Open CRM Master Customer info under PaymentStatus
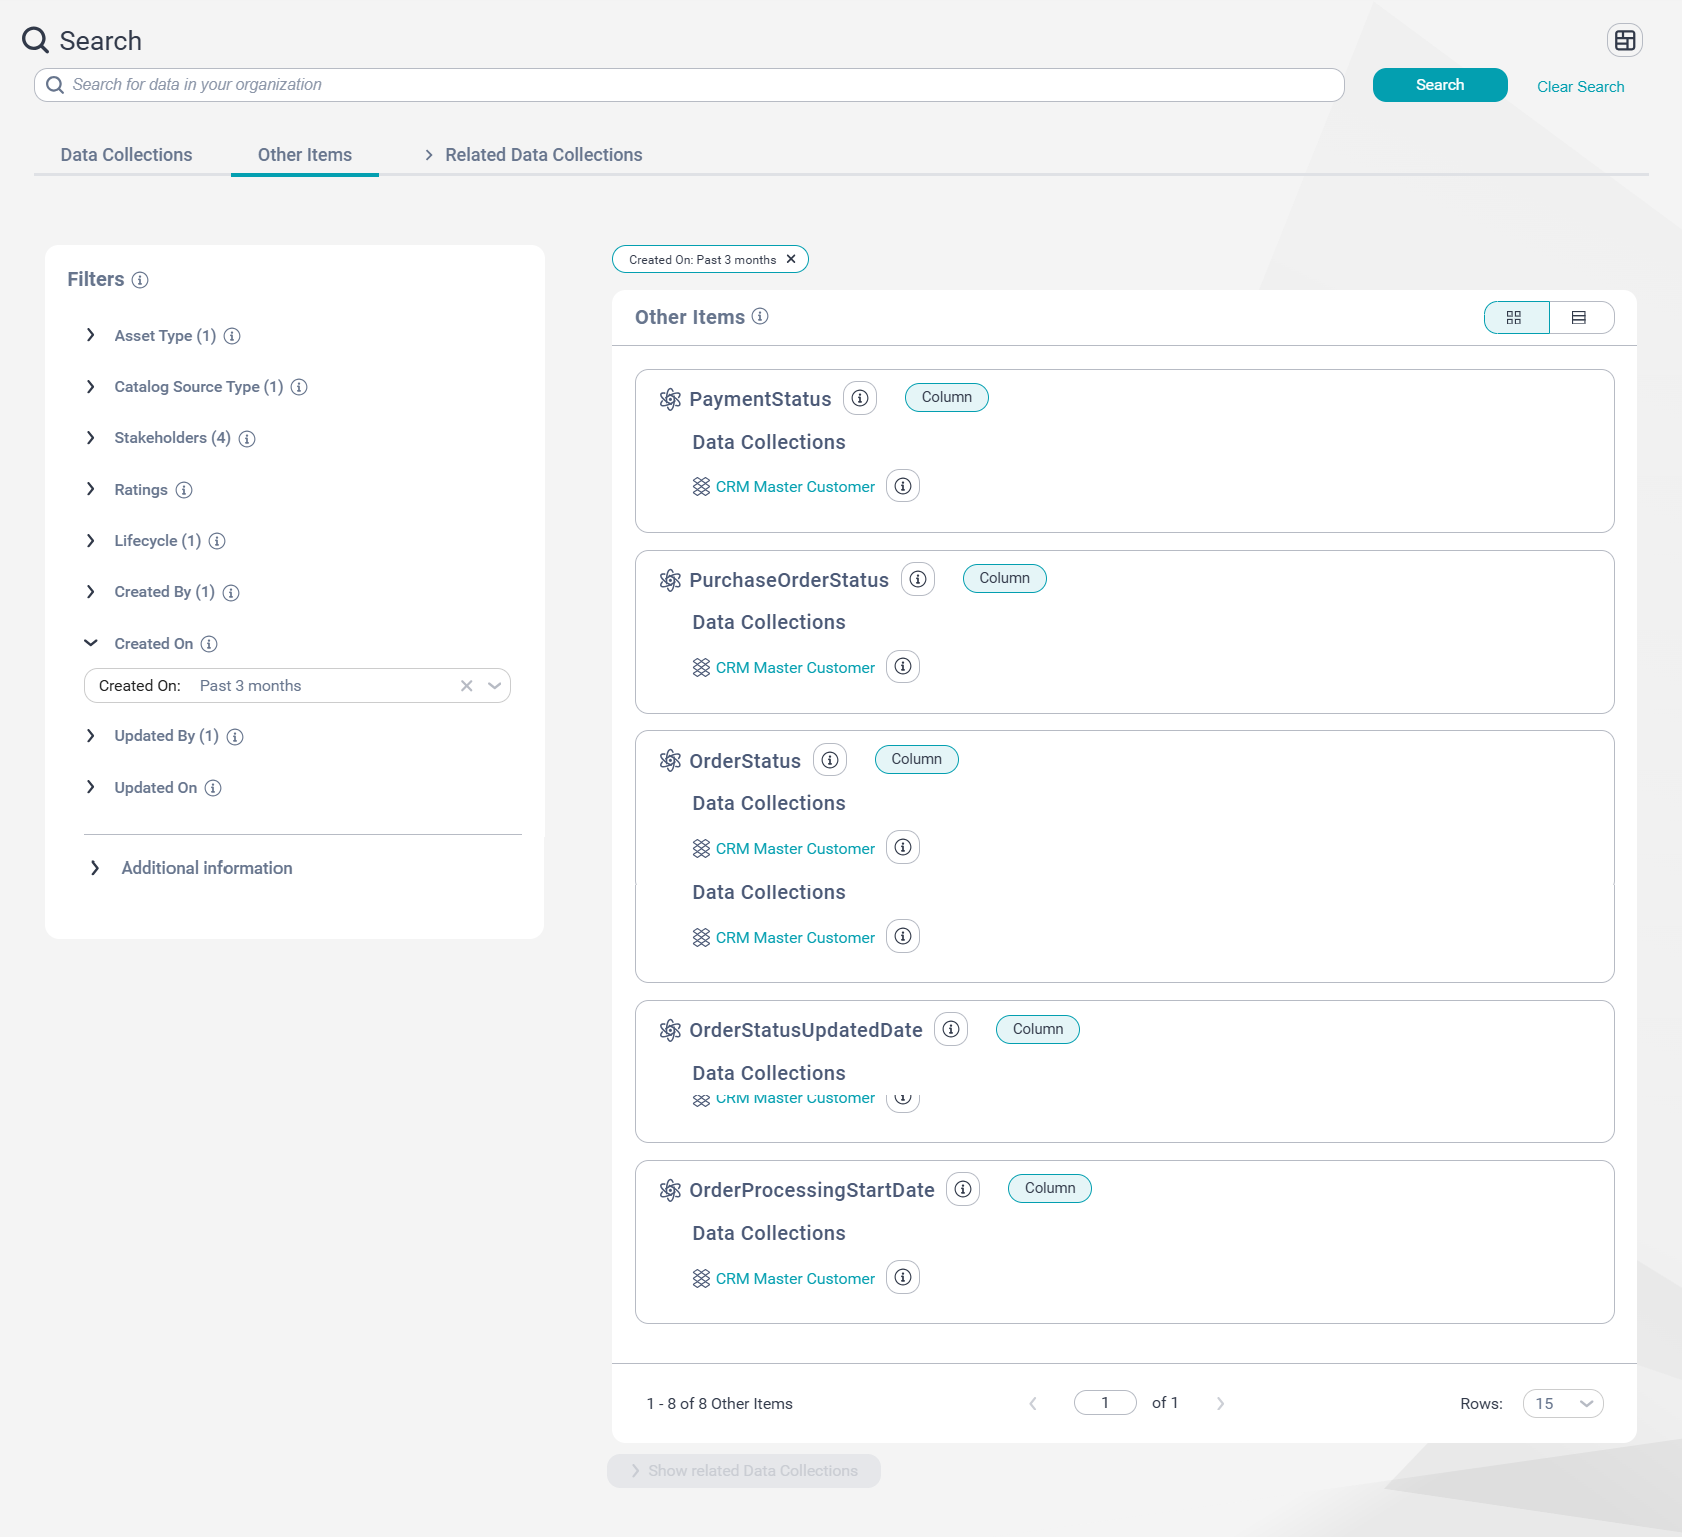The image size is (1682, 1537). click(x=903, y=486)
